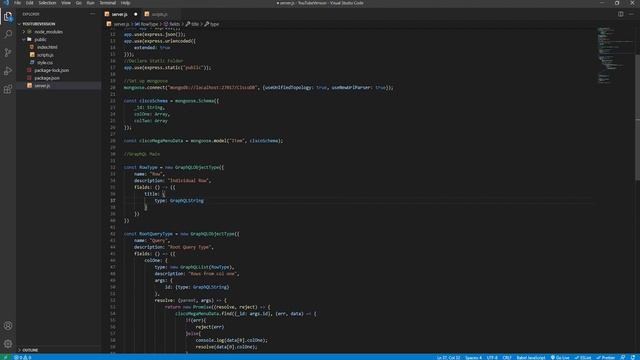Open notifications bell in status bar
This screenshot has height=360, width=640.
(x=633, y=357)
